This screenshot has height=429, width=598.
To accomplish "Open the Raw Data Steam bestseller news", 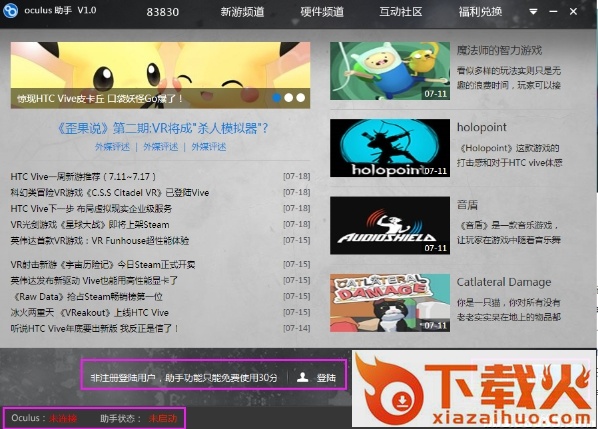I will [87, 296].
